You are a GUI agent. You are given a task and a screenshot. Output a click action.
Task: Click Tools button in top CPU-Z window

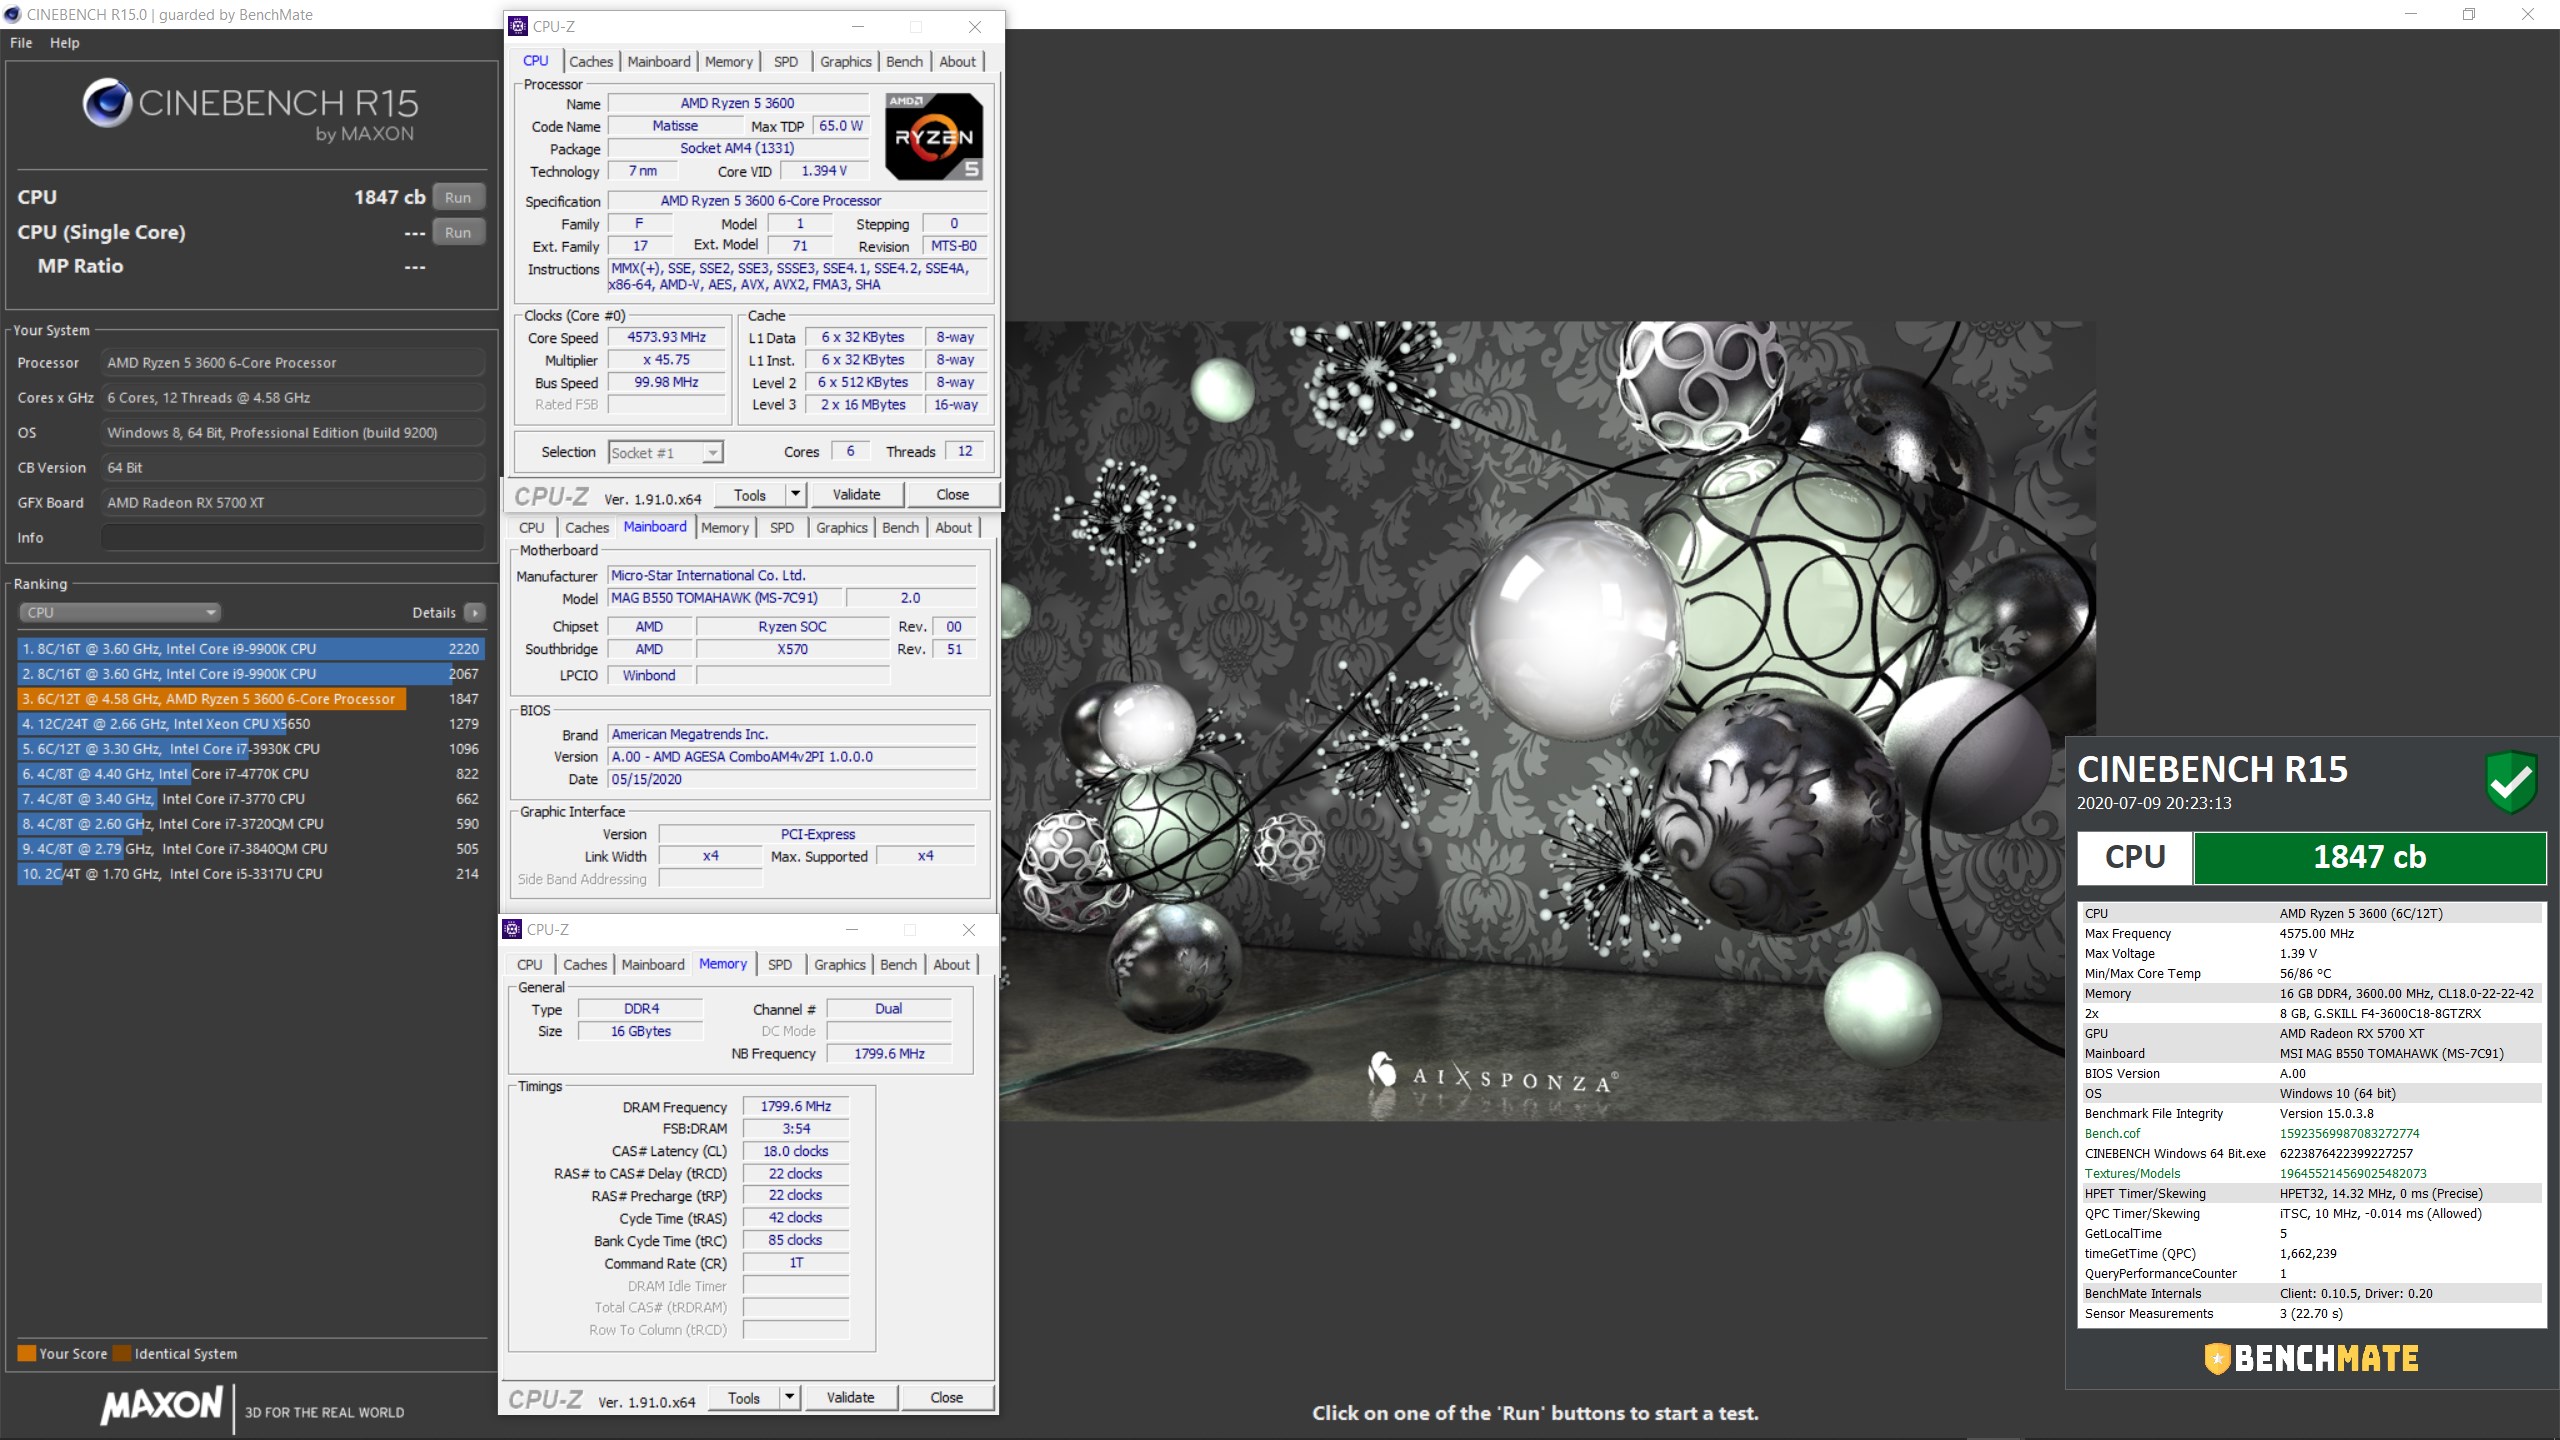click(x=750, y=494)
